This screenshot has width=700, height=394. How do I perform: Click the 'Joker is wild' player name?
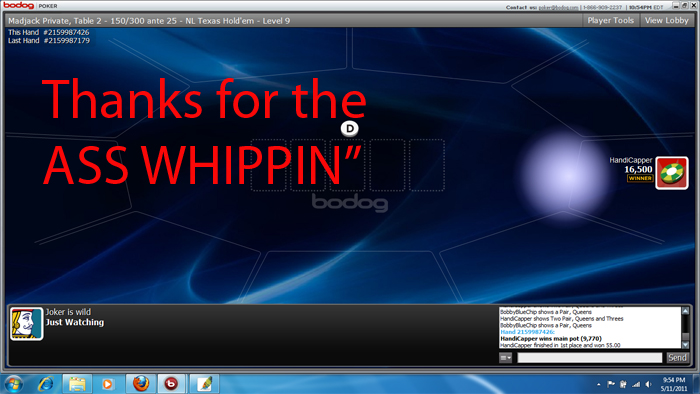point(68,312)
